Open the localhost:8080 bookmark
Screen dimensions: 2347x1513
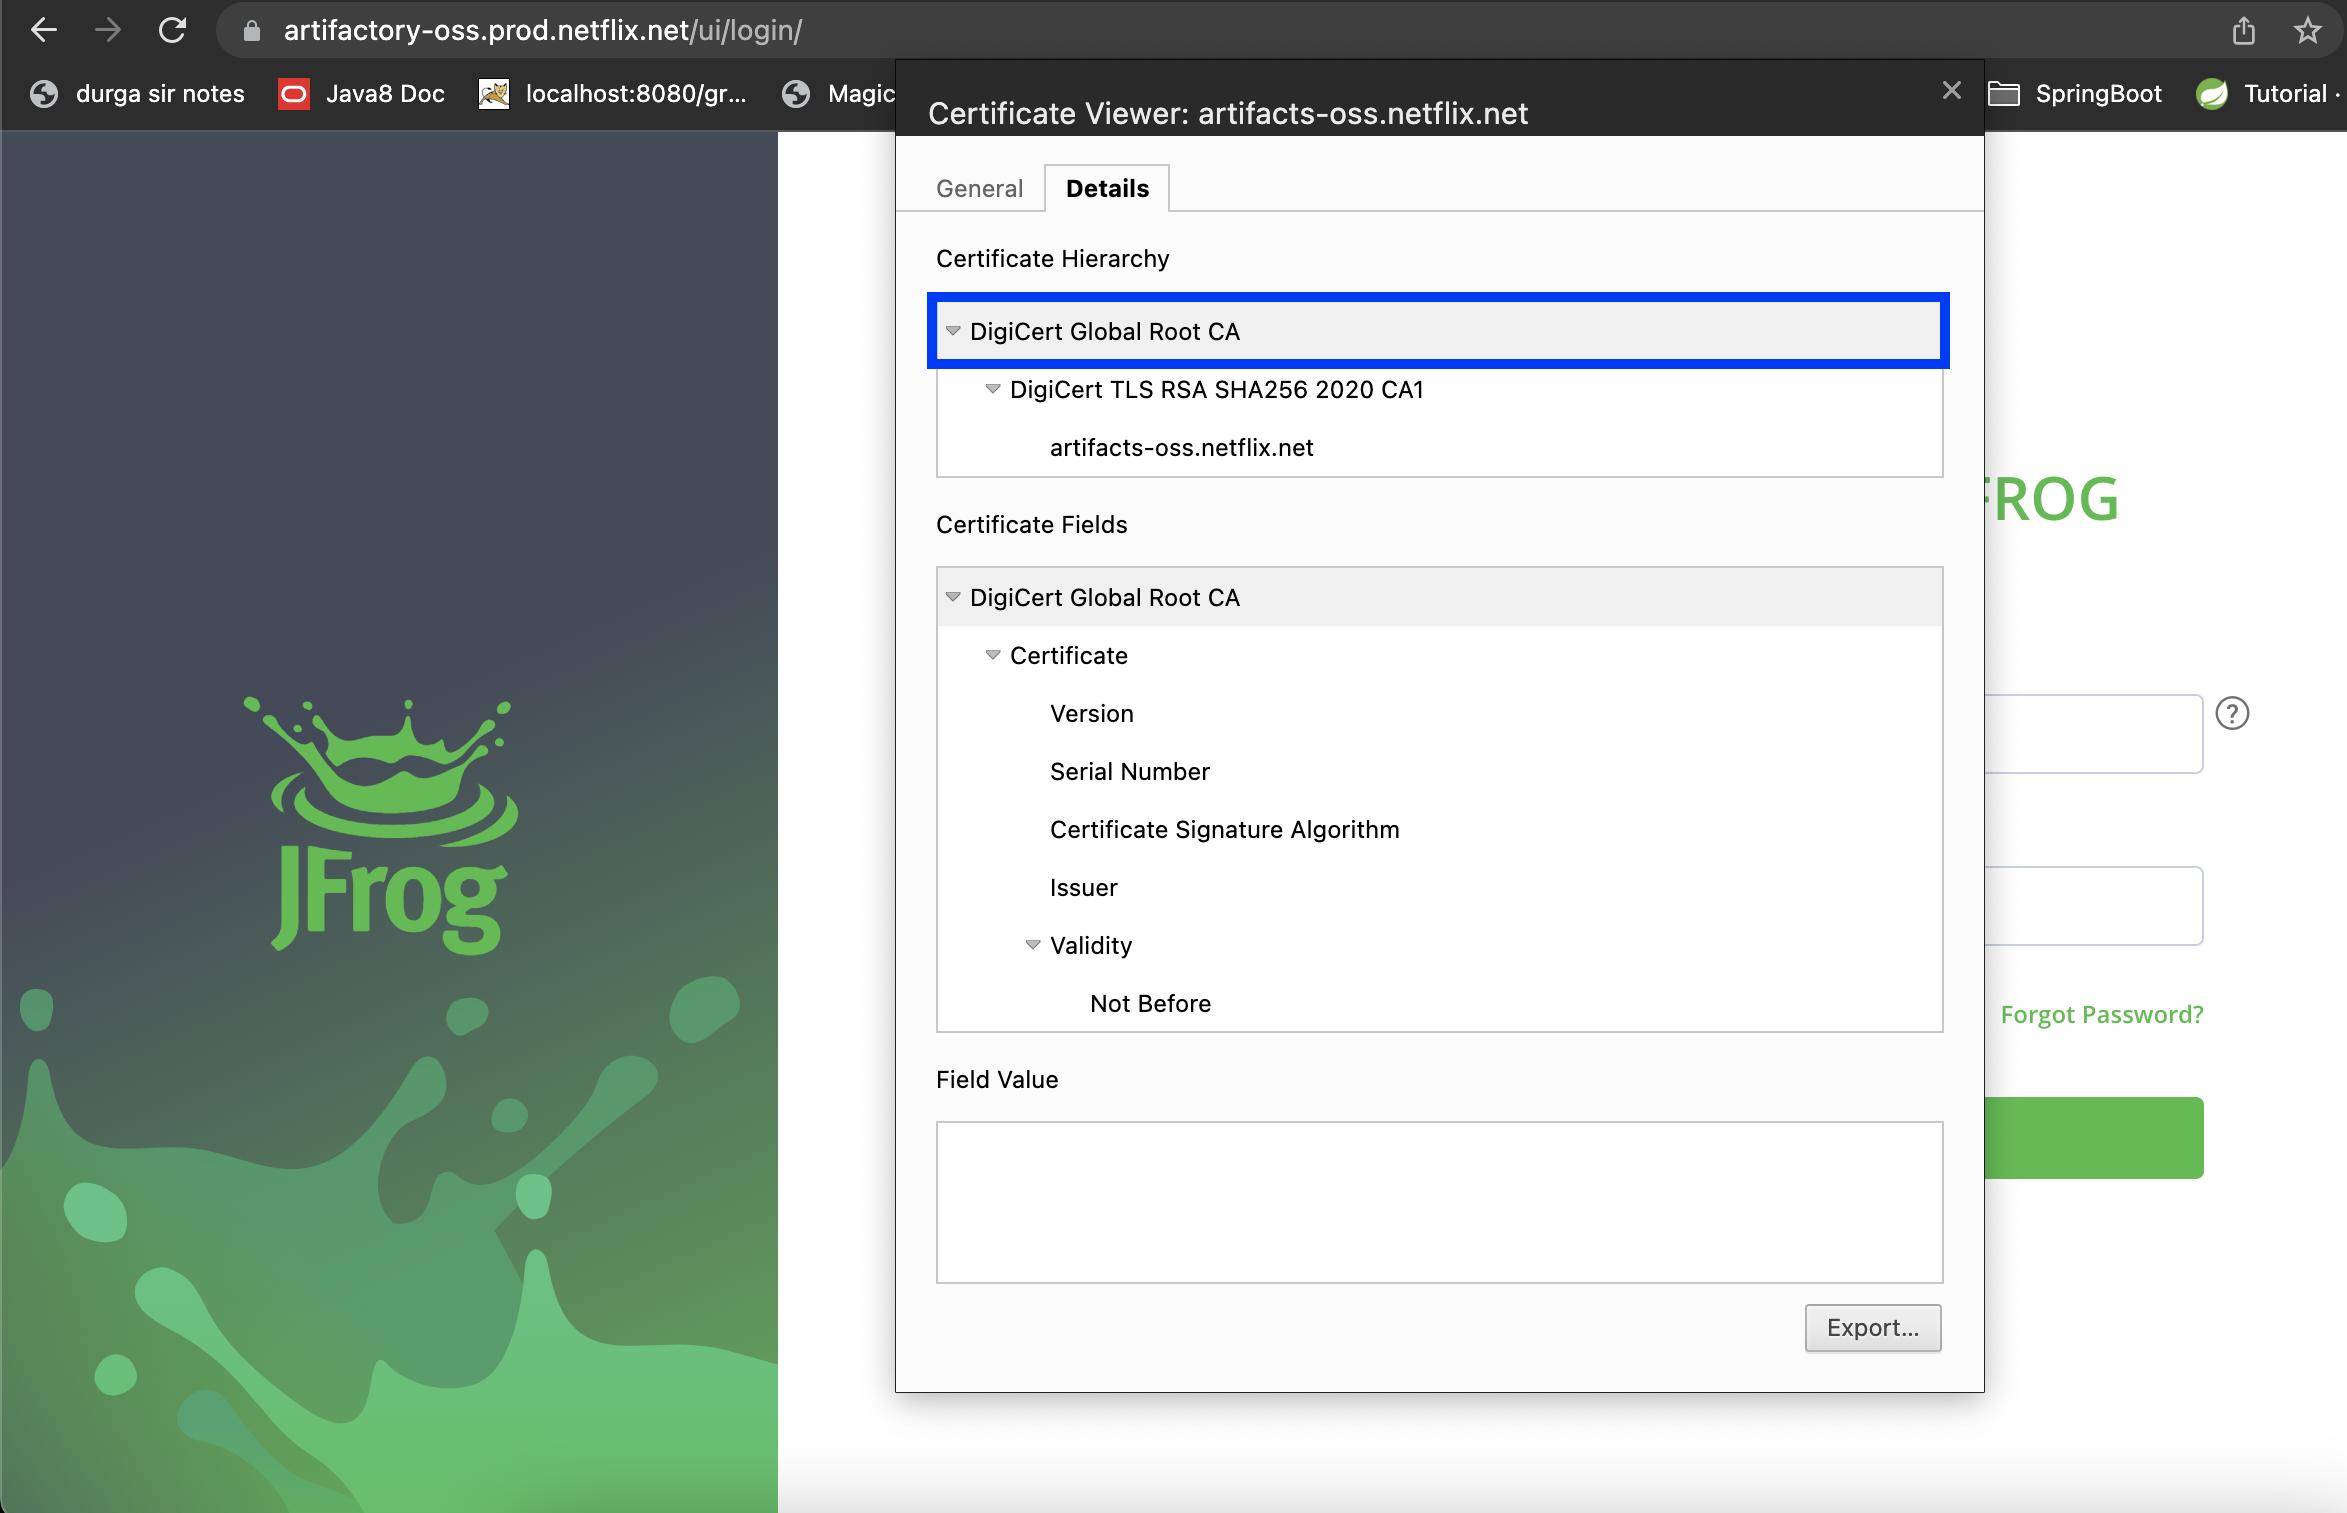click(x=613, y=94)
